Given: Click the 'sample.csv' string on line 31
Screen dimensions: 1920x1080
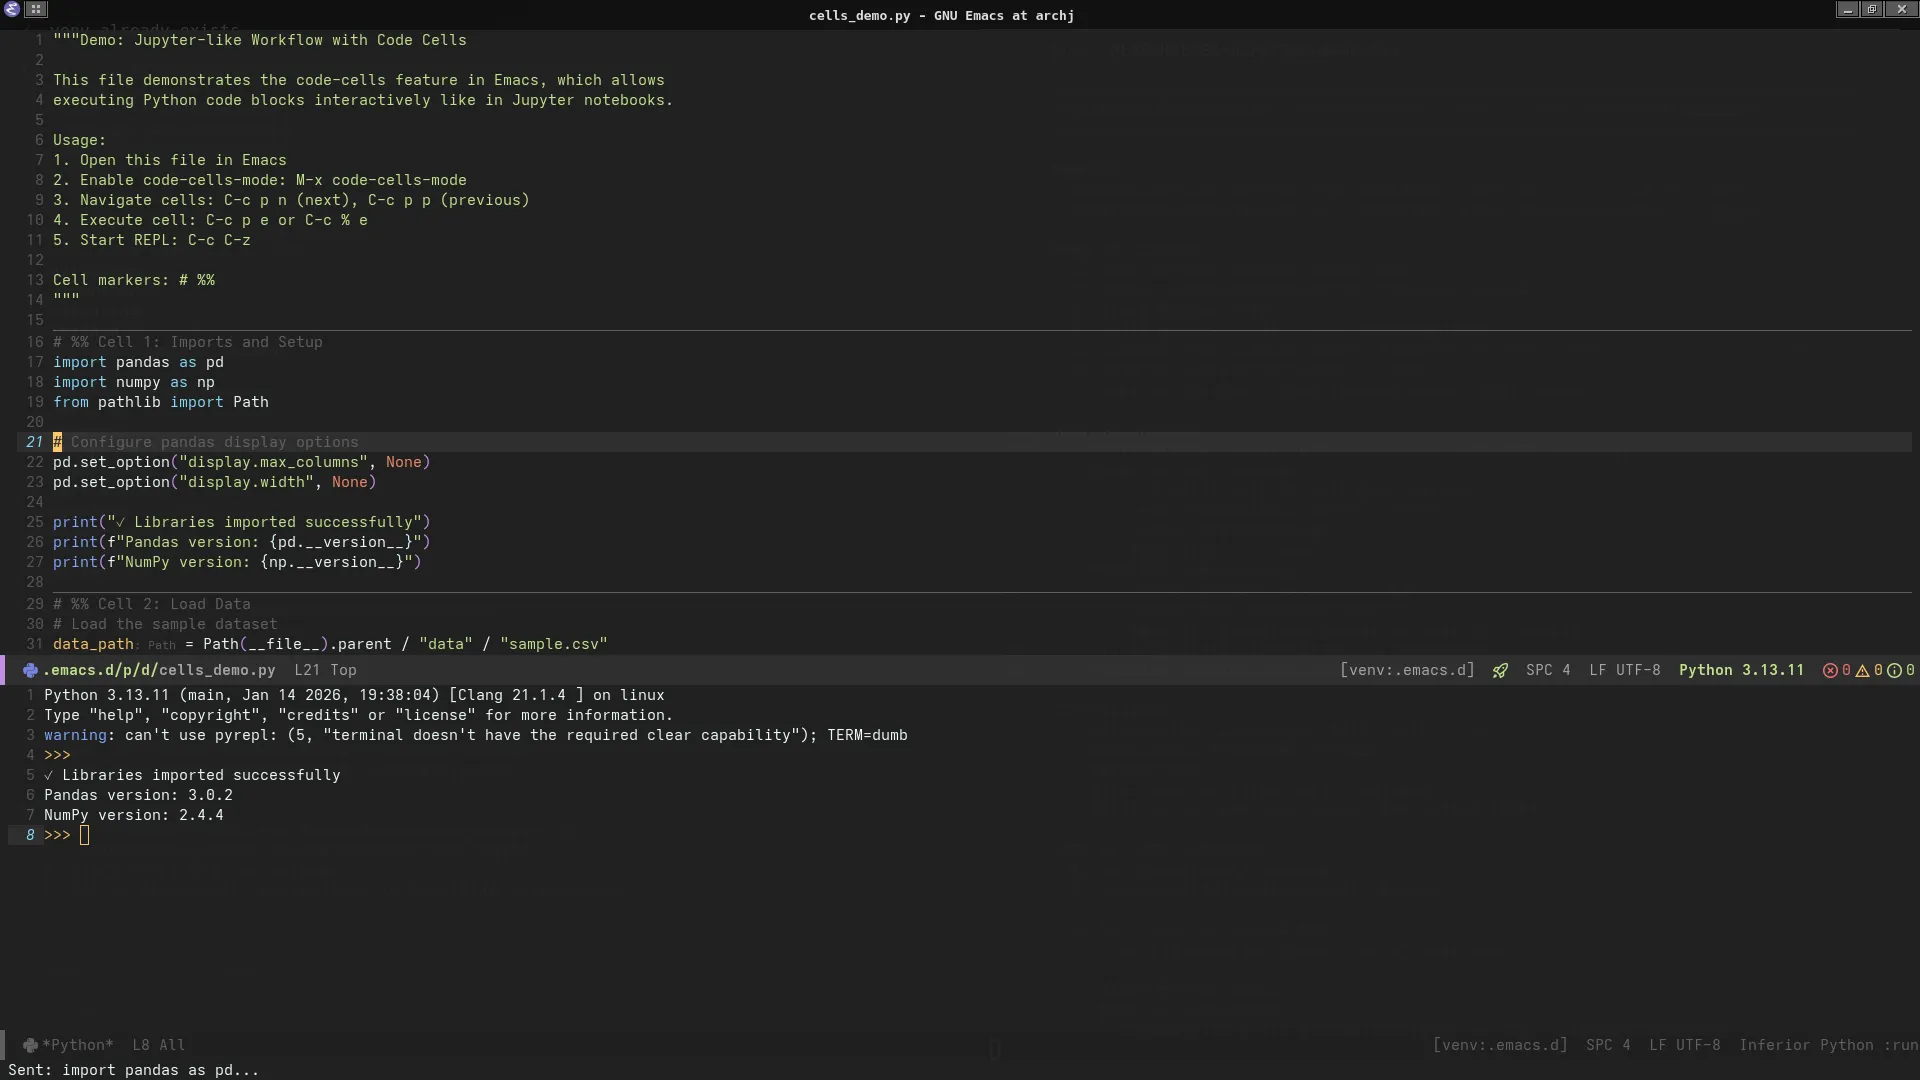Looking at the screenshot, I should tap(554, 644).
